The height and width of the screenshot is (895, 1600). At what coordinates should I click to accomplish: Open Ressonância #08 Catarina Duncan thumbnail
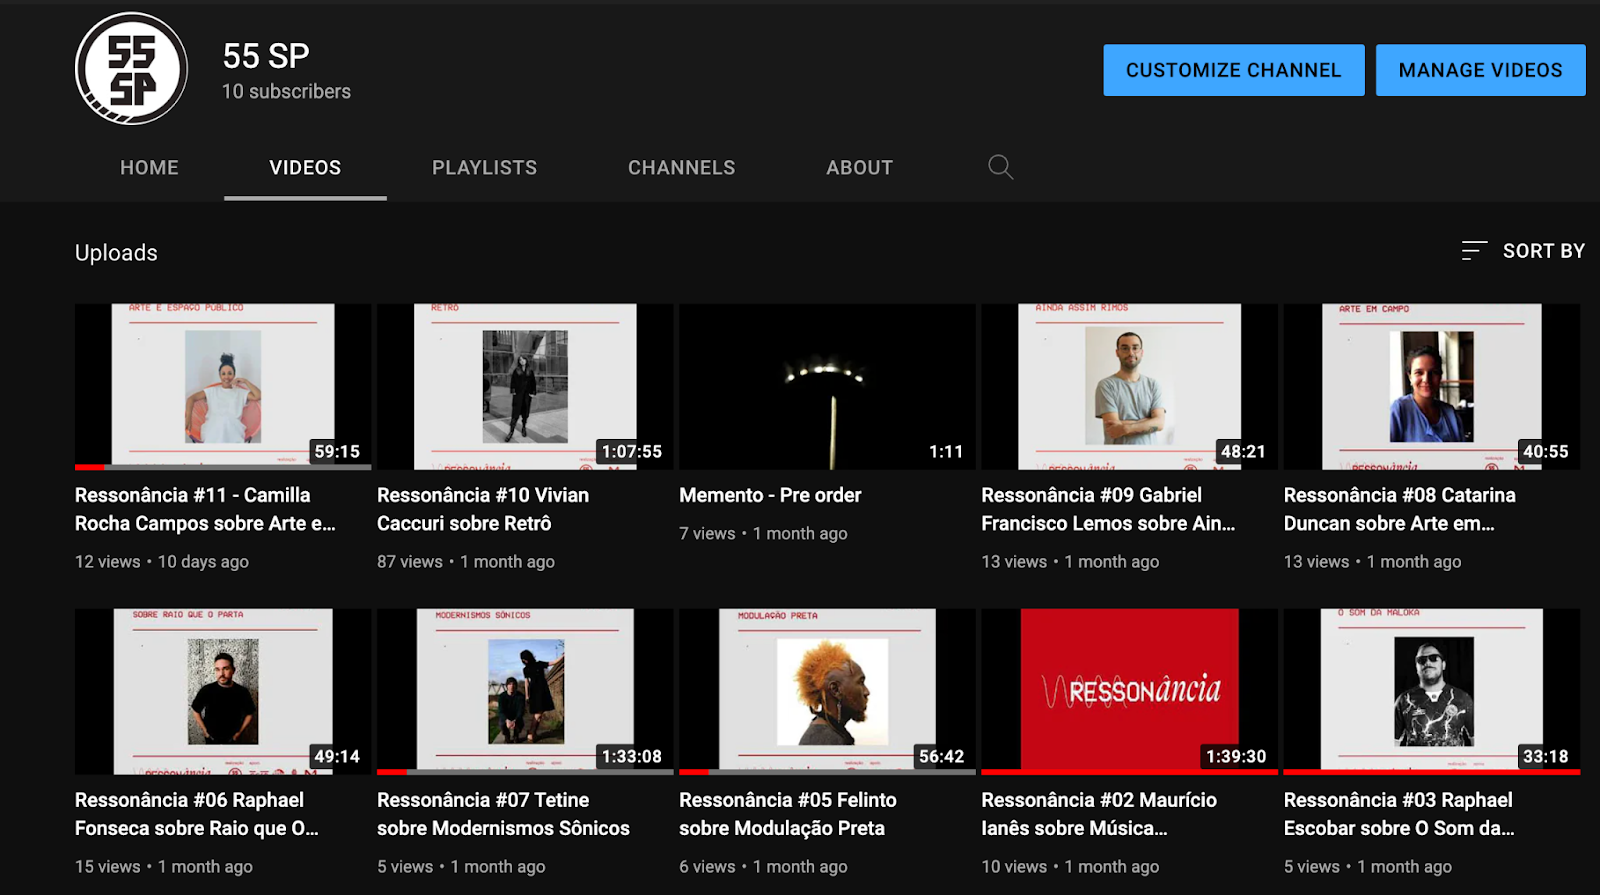pyautogui.click(x=1432, y=387)
